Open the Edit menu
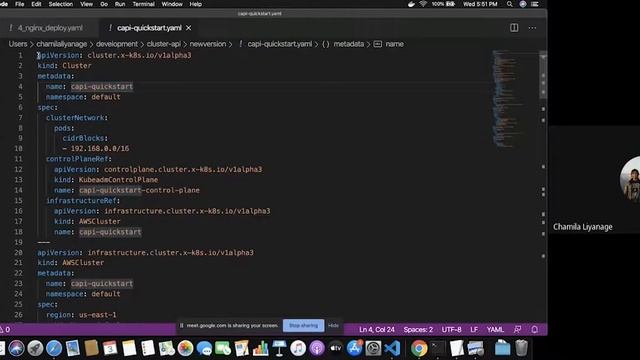Image resolution: width=640 pixels, height=360 pixels. tap(36, 4)
